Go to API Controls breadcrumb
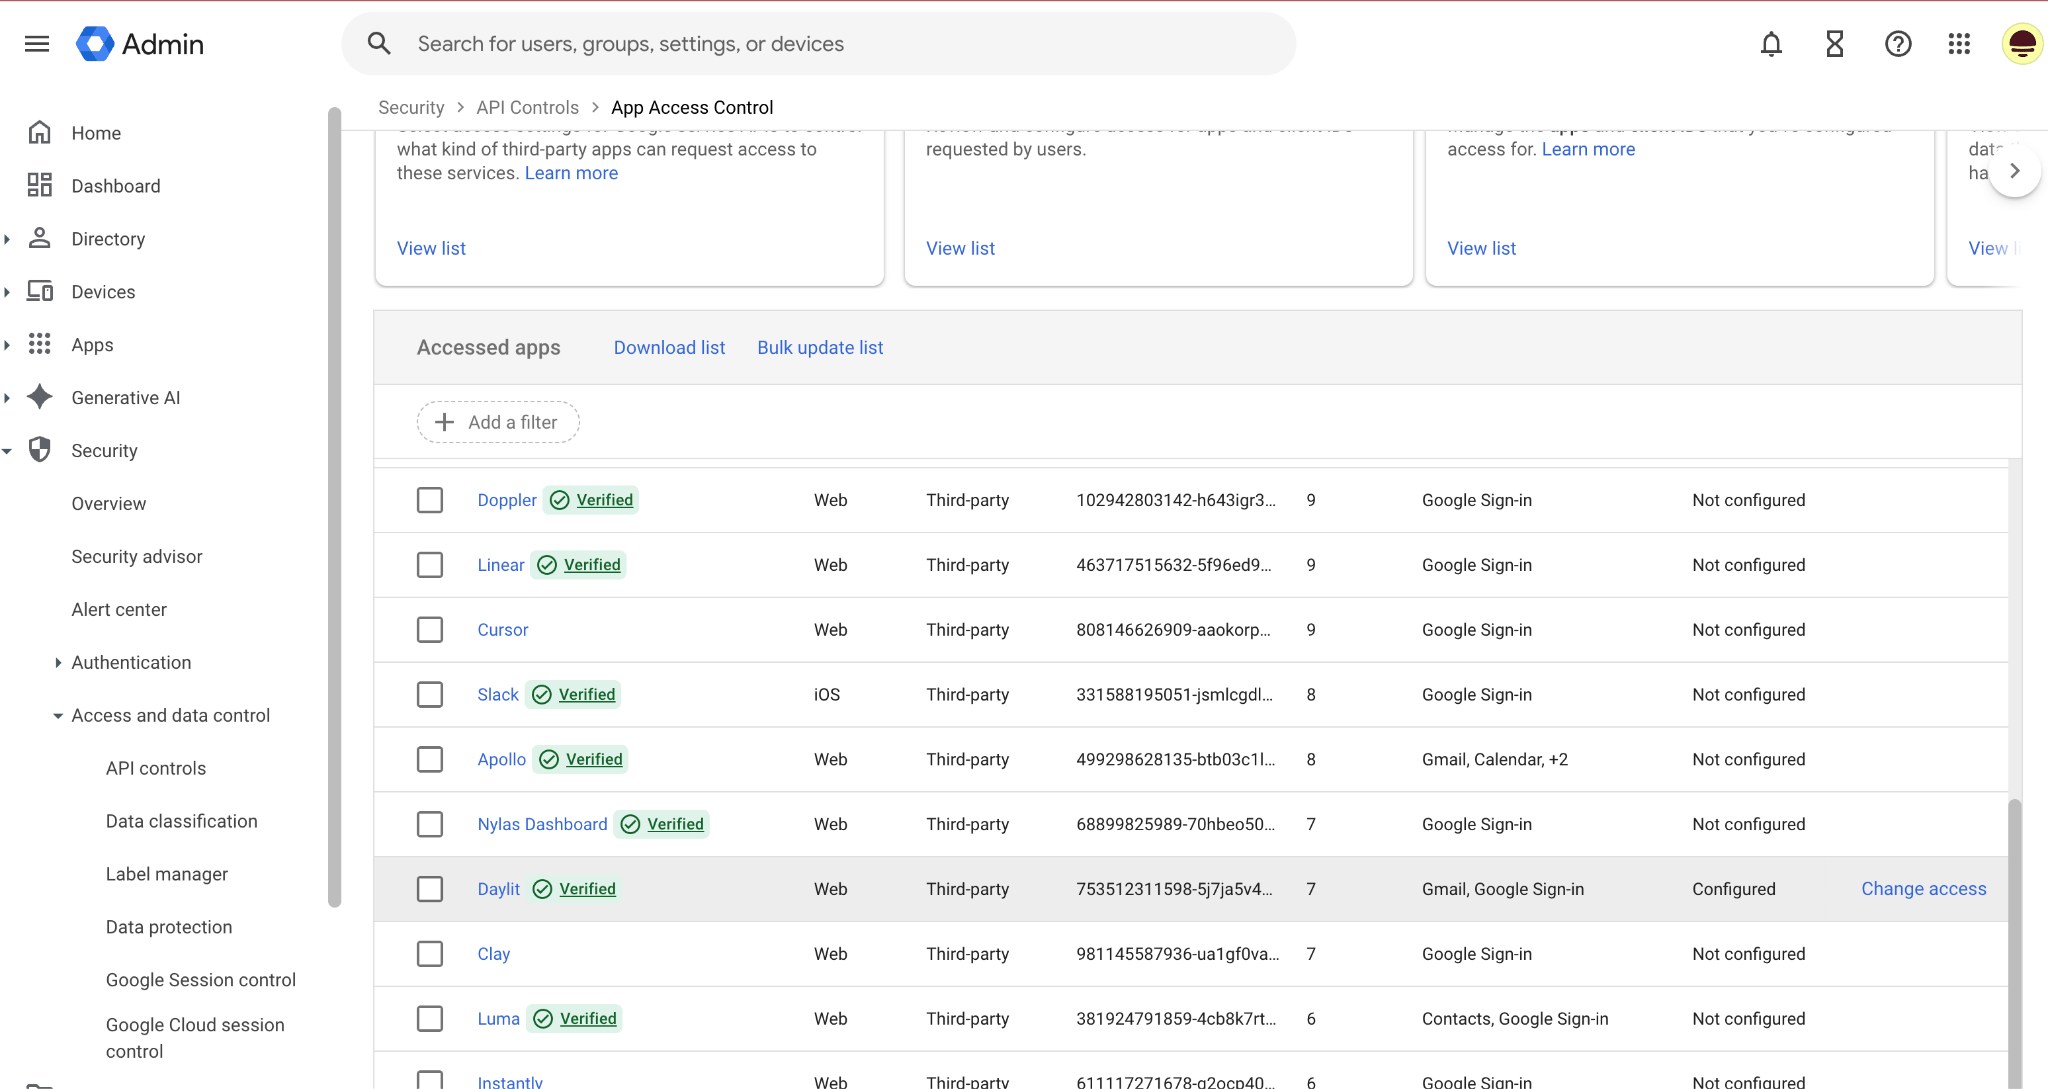The width and height of the screenshot is (2048, 1089). point(527,108)
